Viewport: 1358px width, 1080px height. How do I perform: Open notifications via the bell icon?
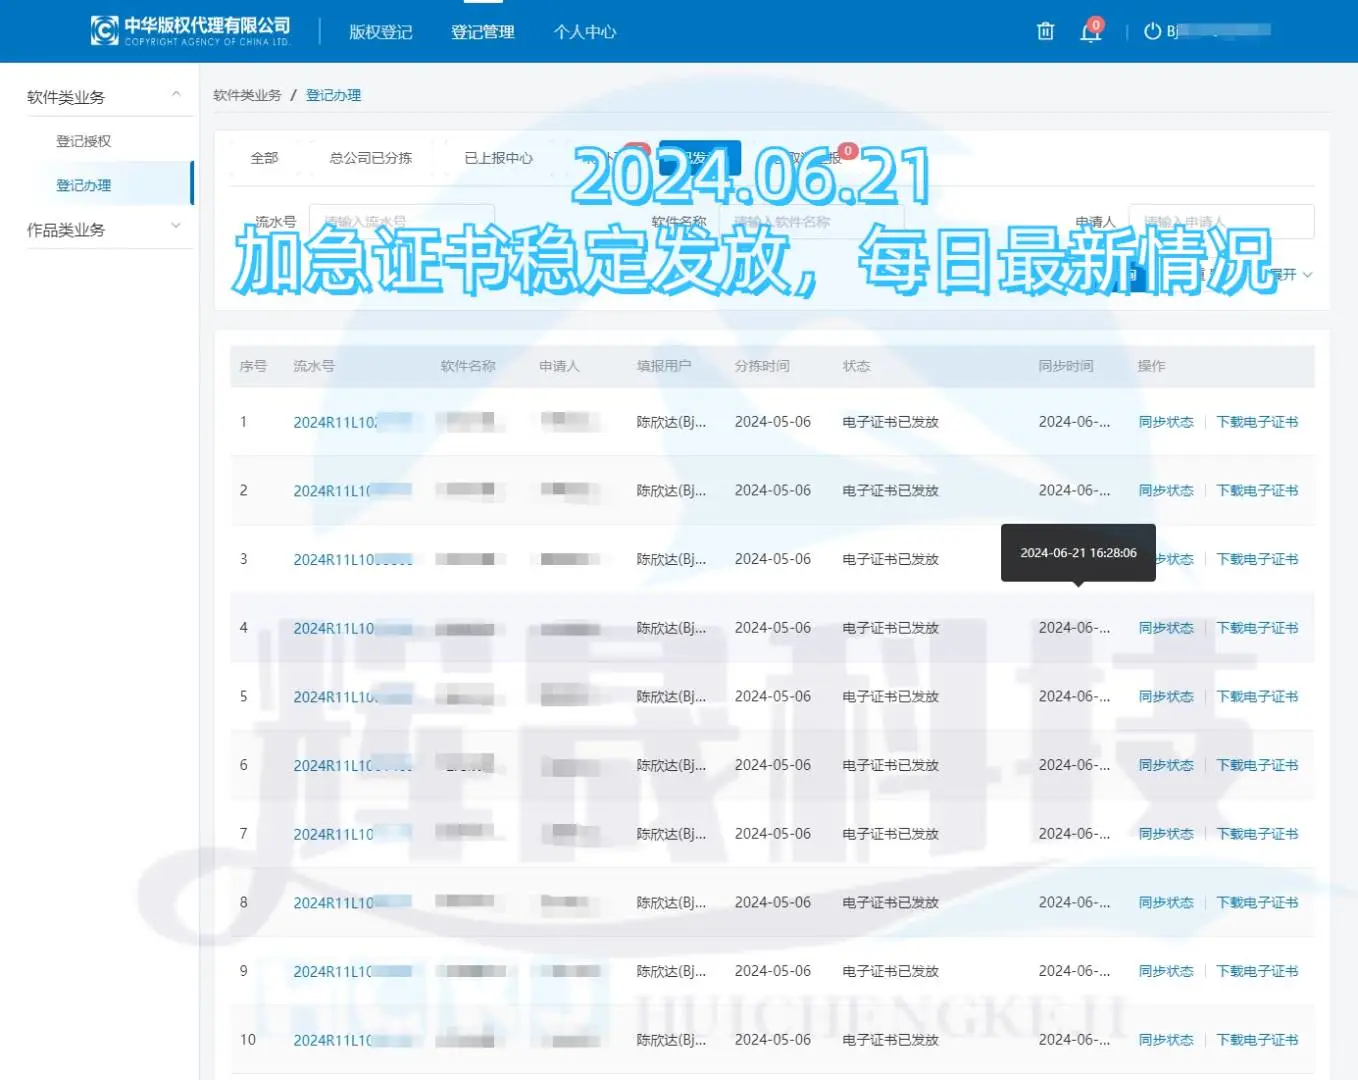pos(1090,33)
